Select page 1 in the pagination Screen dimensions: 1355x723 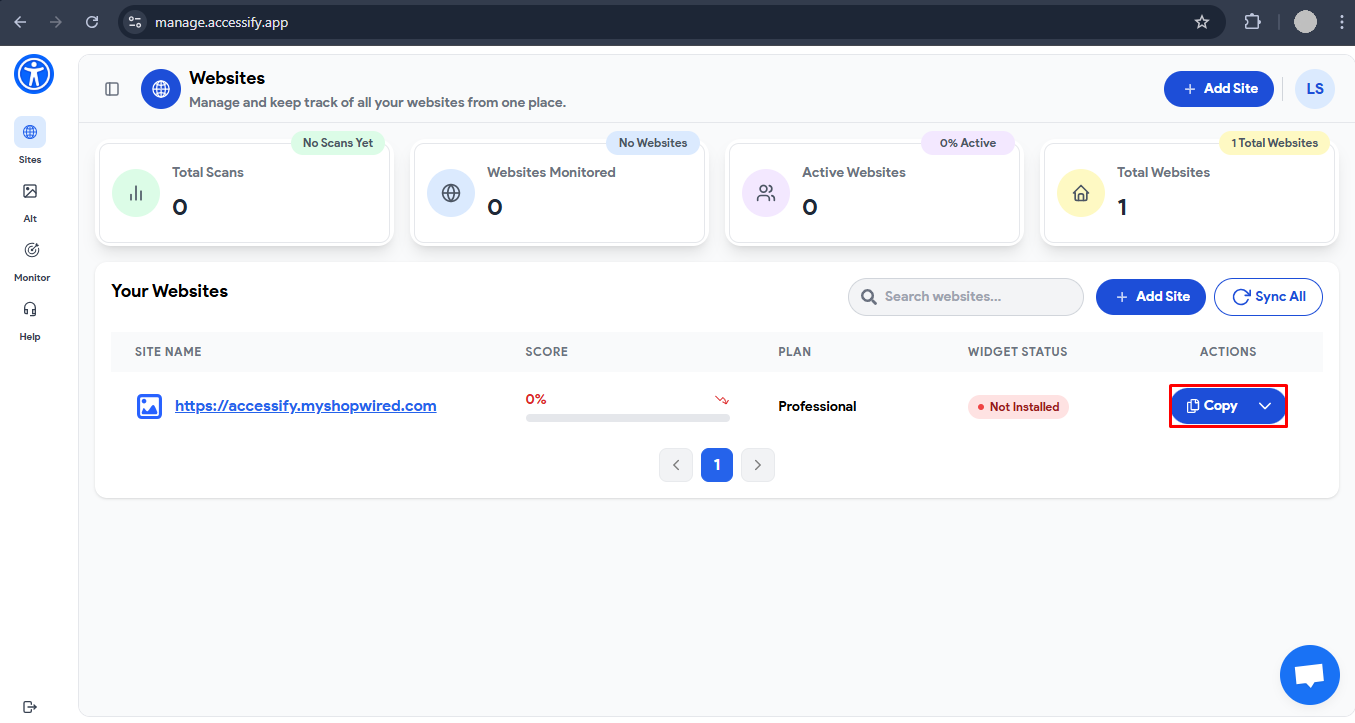[716, 464]
